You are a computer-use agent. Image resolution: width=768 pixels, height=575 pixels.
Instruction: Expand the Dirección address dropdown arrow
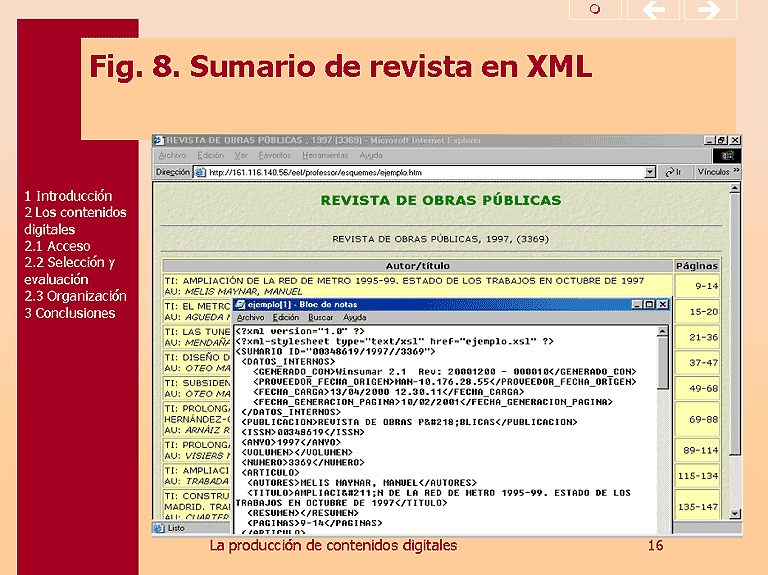pos(650,172)
